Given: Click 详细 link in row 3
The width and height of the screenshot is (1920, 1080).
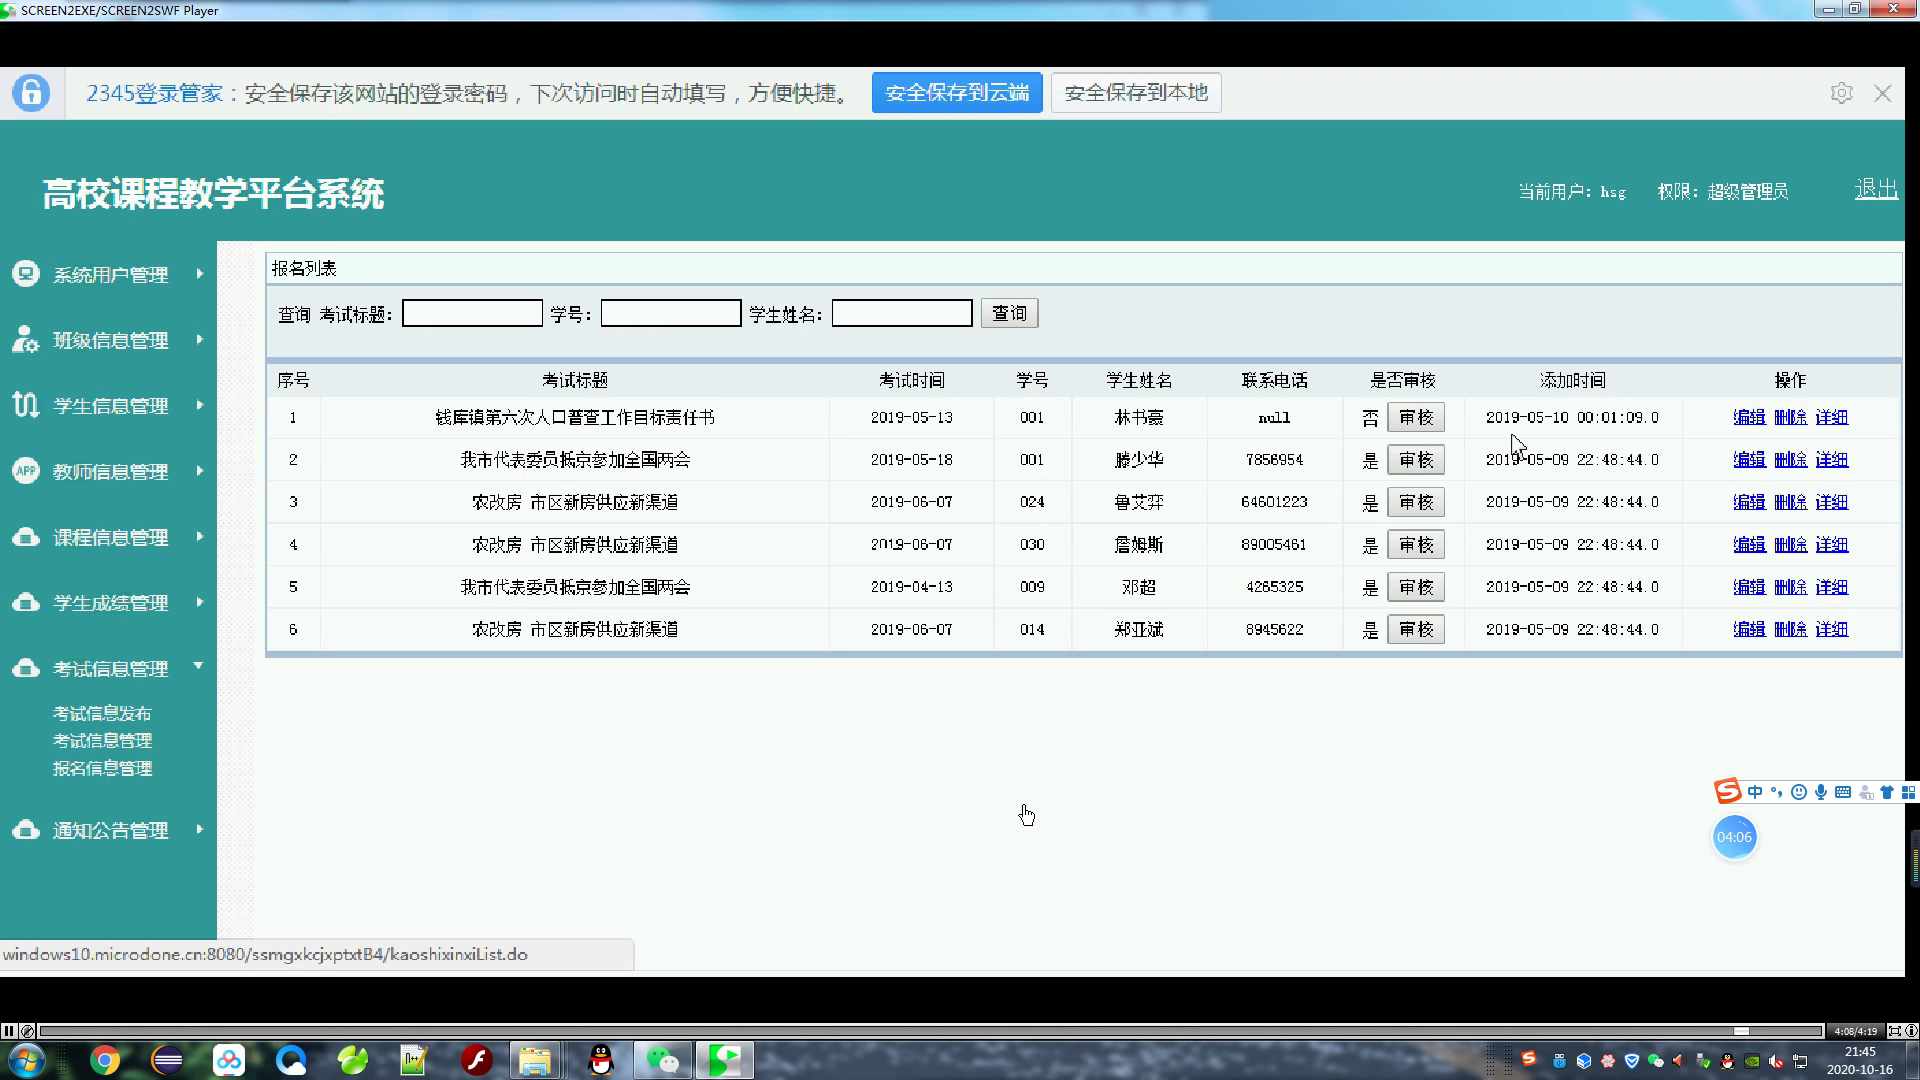Looking at the screenshot, I should point(1831,502).
